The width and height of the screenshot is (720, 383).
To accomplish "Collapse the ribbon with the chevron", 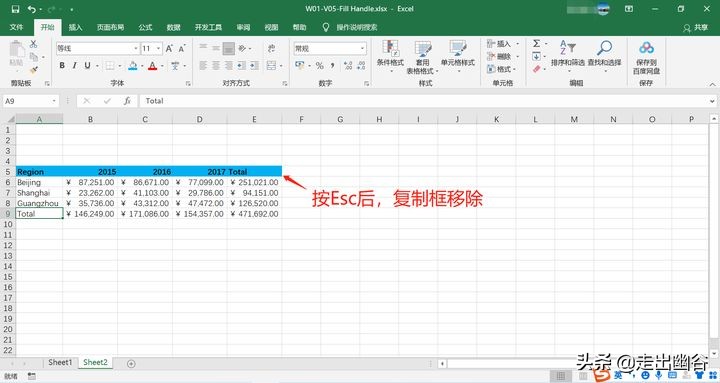I will [712, 84].
